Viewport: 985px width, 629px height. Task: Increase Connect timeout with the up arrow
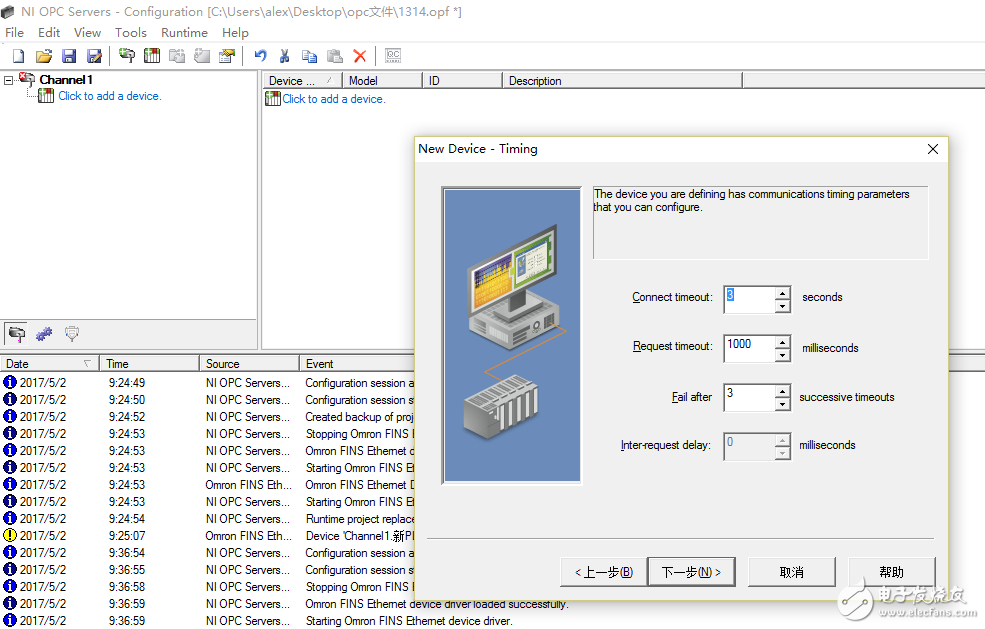(x=782, y=293)
